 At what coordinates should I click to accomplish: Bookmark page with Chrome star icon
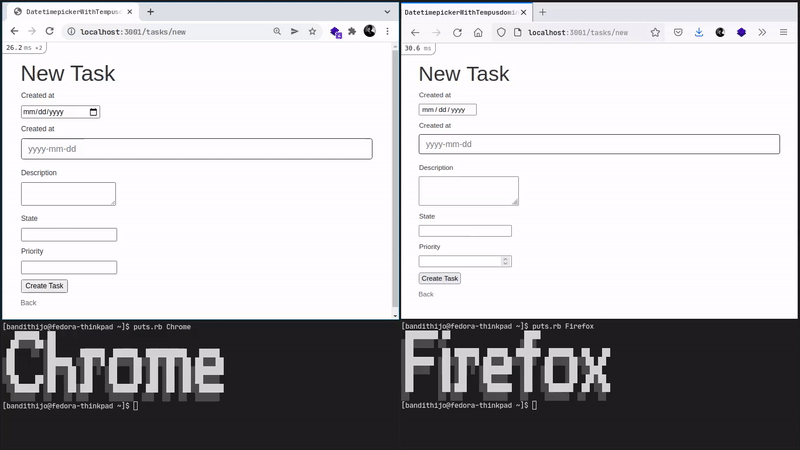click(312, 31)
